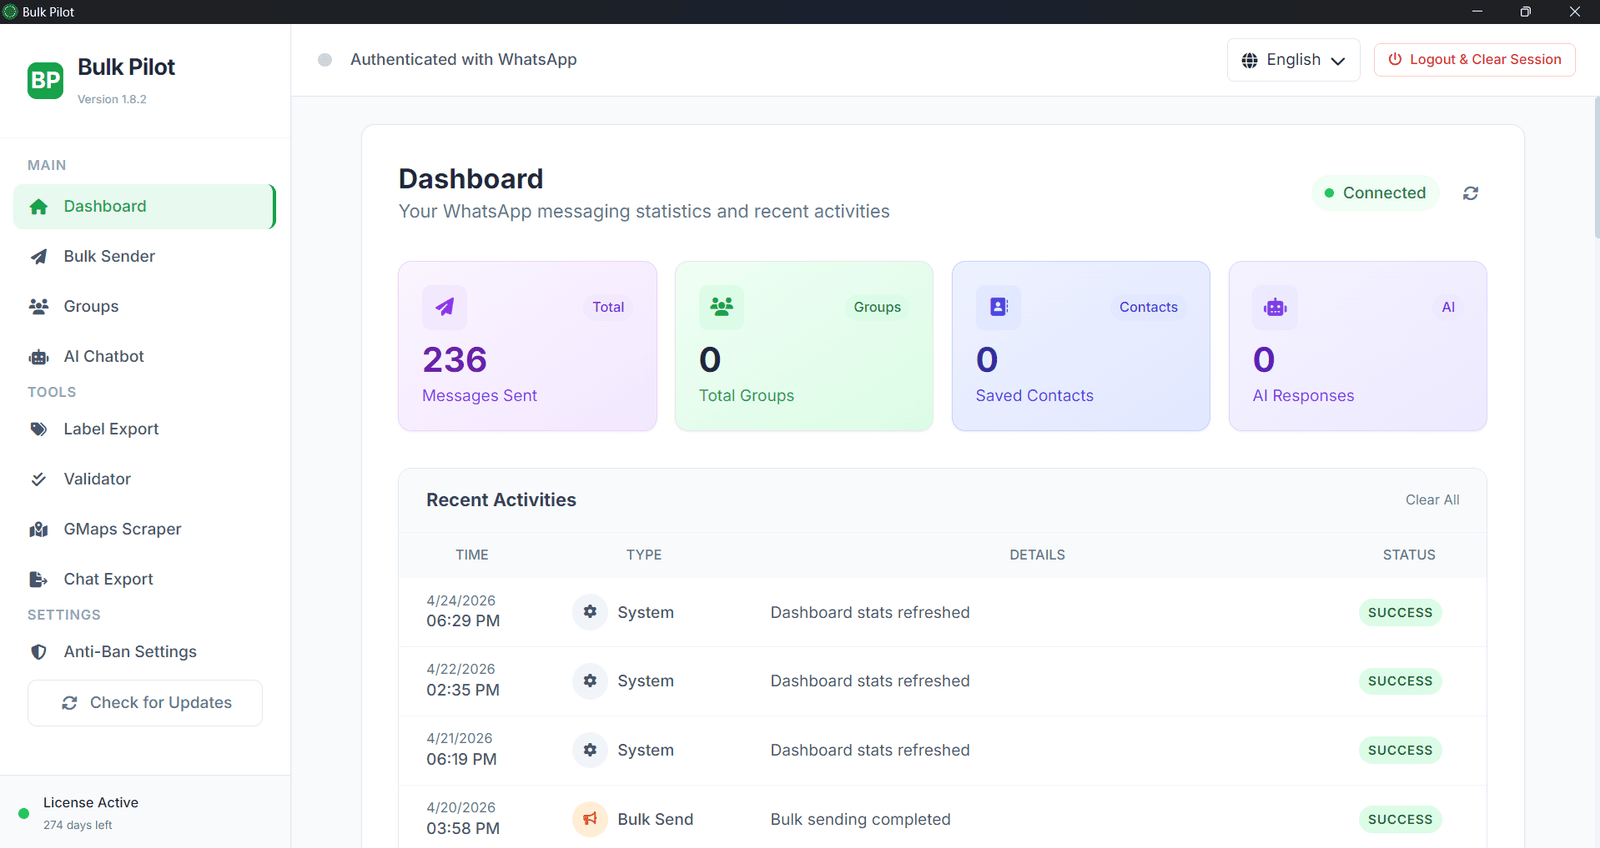The image size is (1600, 848).
Task: Click the Bulk Send megaphone icon
Action: [x=590, y=819]
